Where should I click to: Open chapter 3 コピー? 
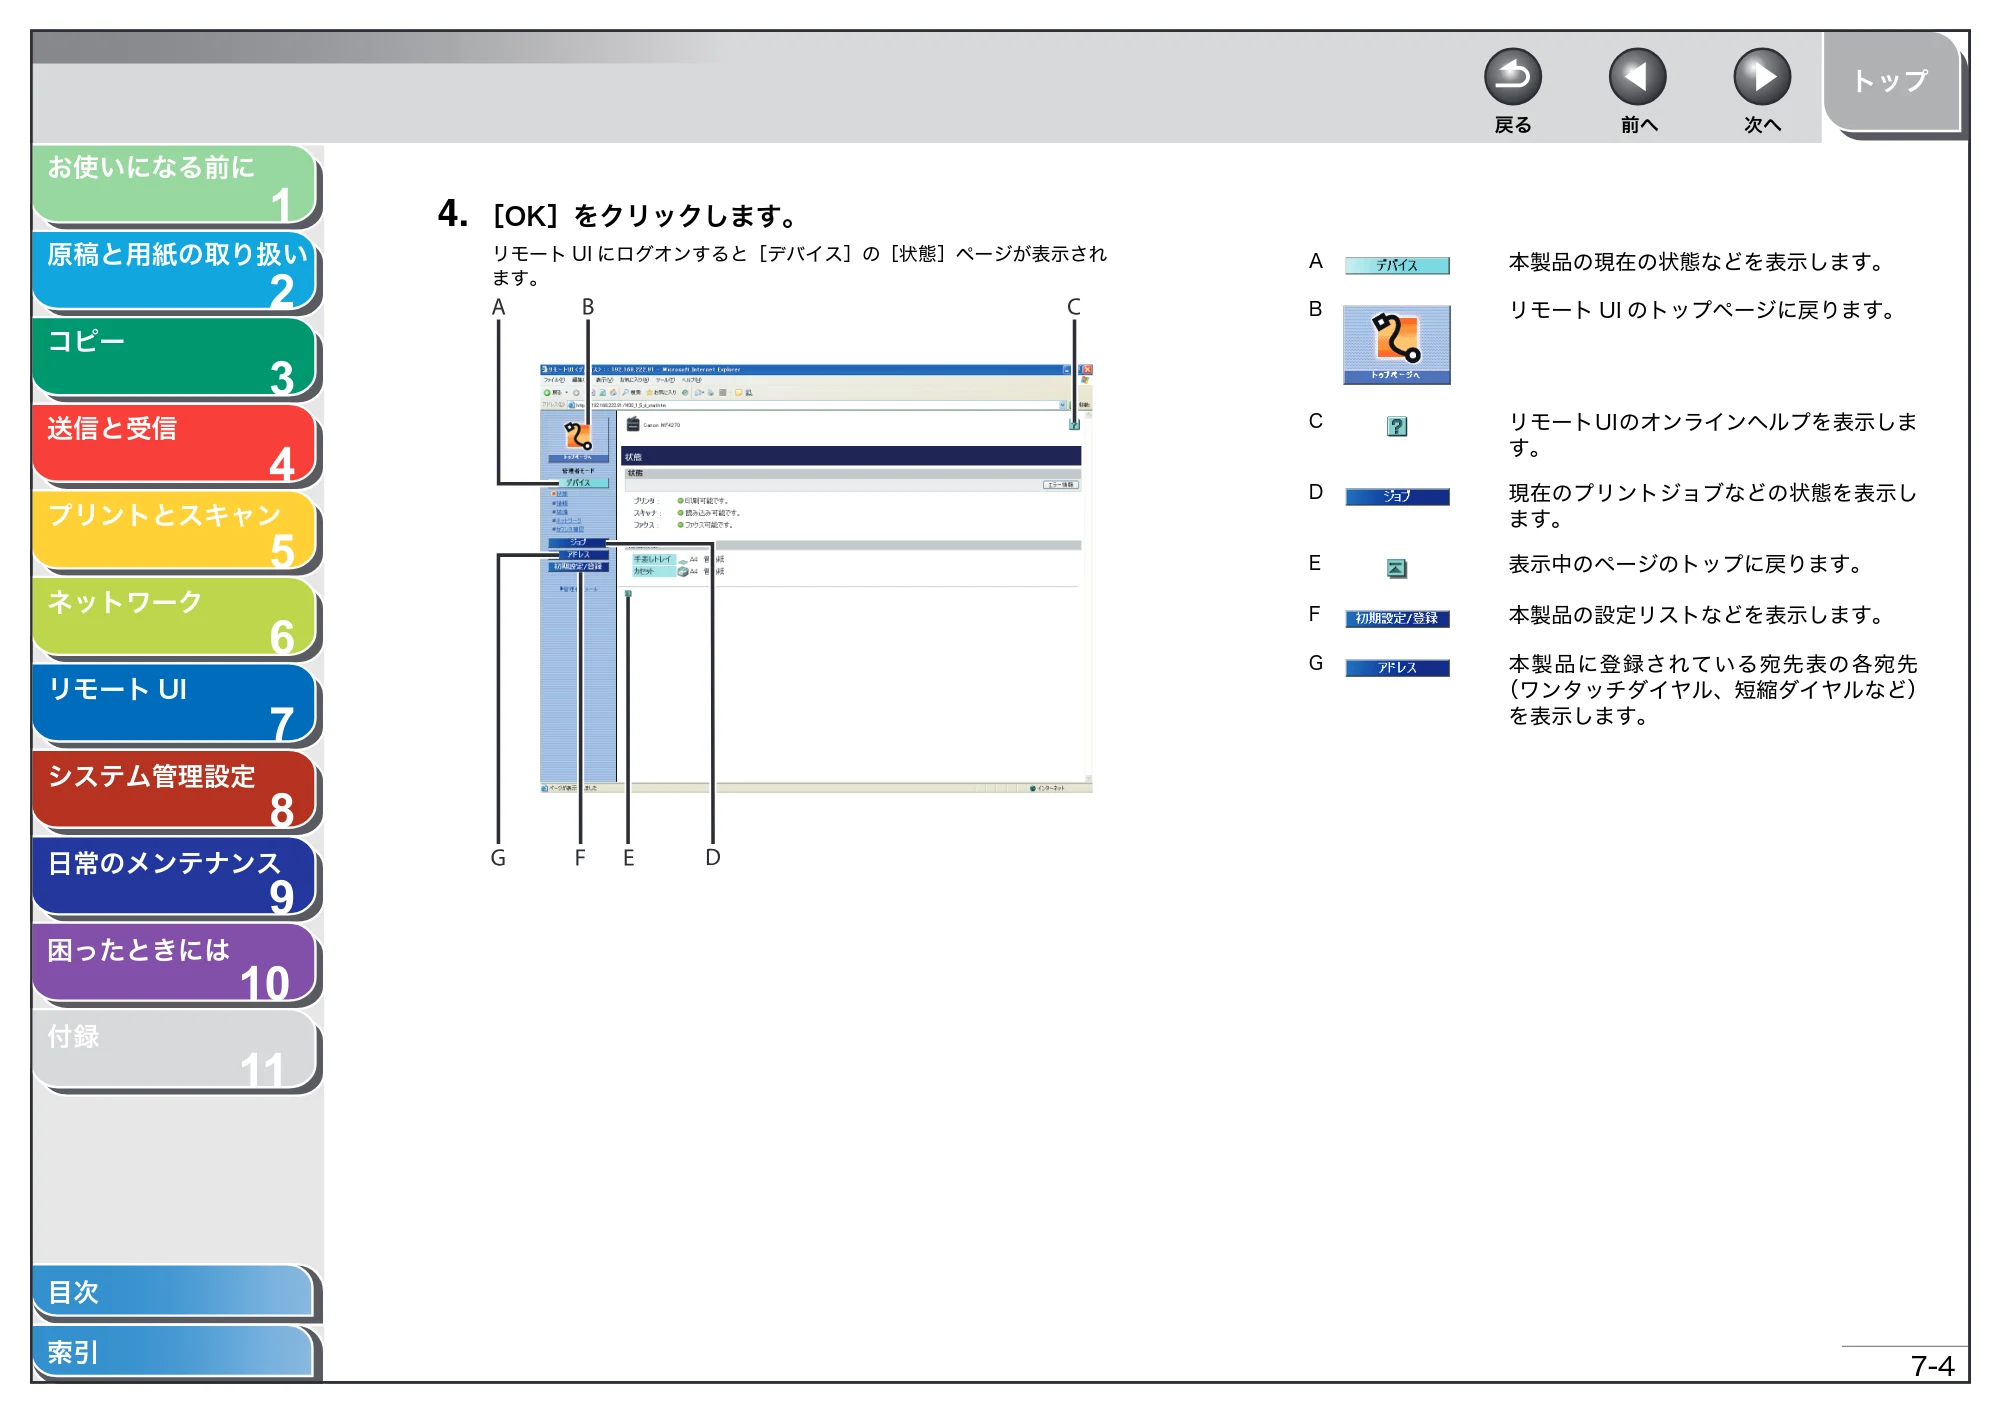[x=175, y=358]
